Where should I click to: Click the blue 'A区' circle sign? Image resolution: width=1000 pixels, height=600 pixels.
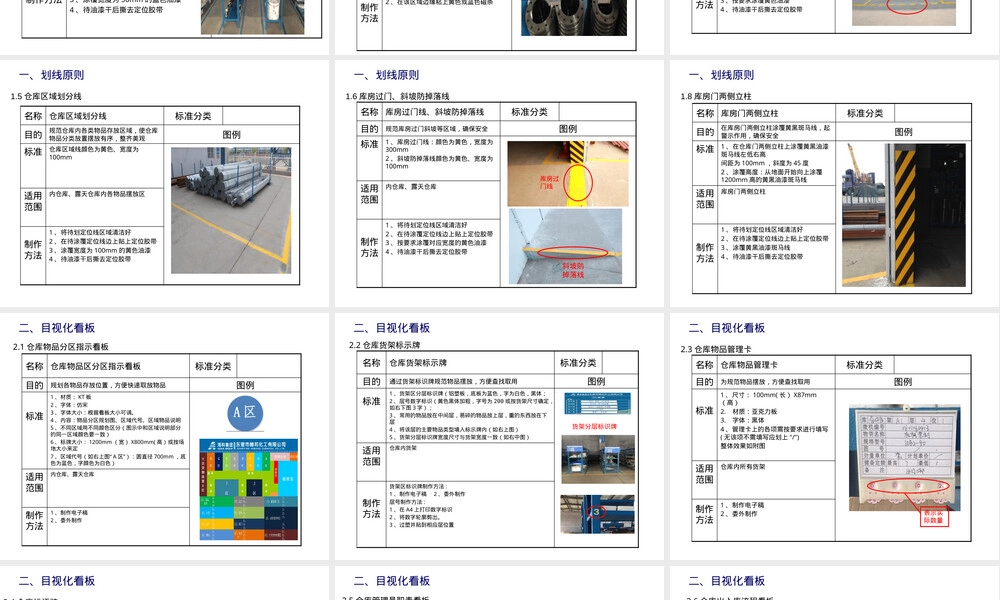coord(245,413)
